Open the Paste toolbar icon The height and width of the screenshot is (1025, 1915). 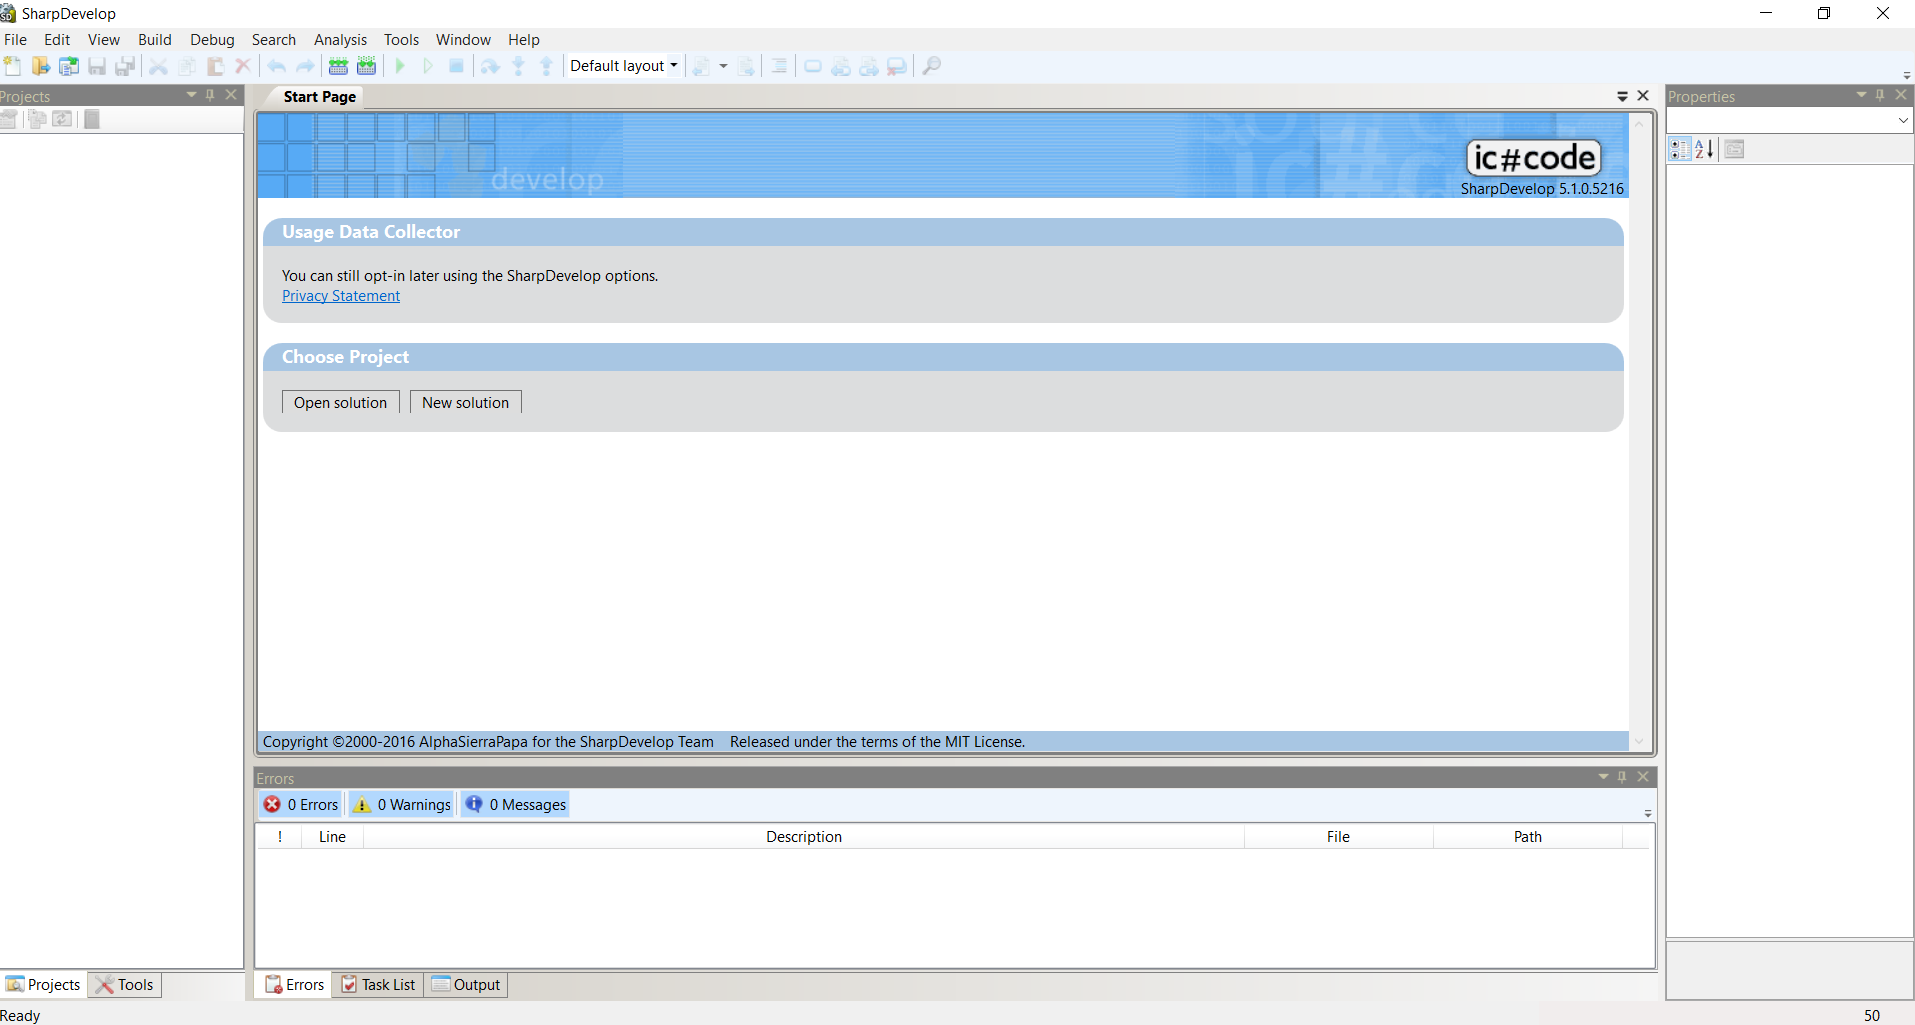coord(214,65)
